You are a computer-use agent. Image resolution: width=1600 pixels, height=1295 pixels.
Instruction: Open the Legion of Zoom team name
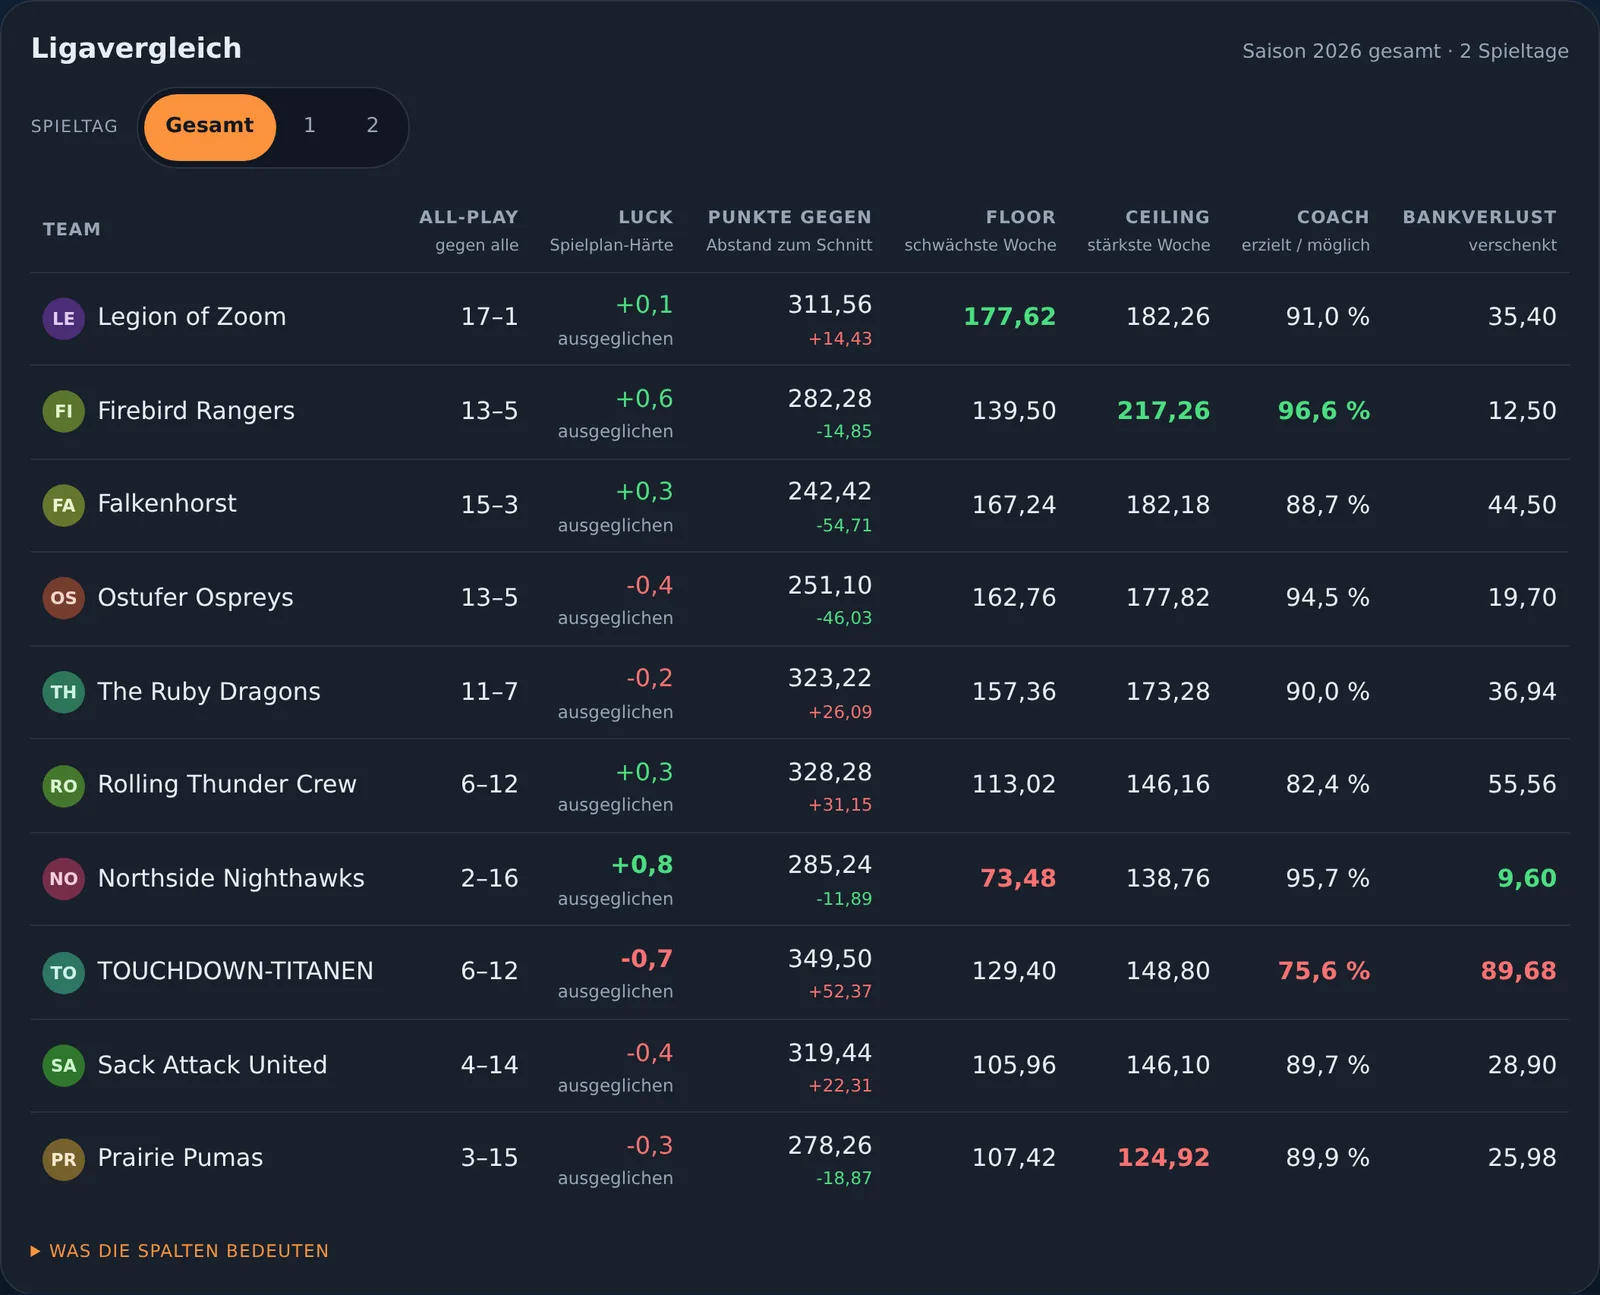point(192,317)
